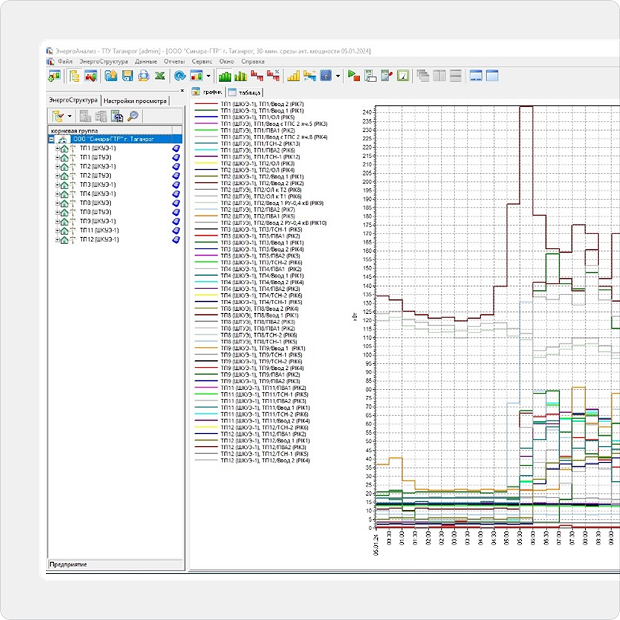This screenshot has width=620, height=620.
Task: Click legend entry "ТП11/ПВА1 (PIK2)"
Action: point(263,388)
